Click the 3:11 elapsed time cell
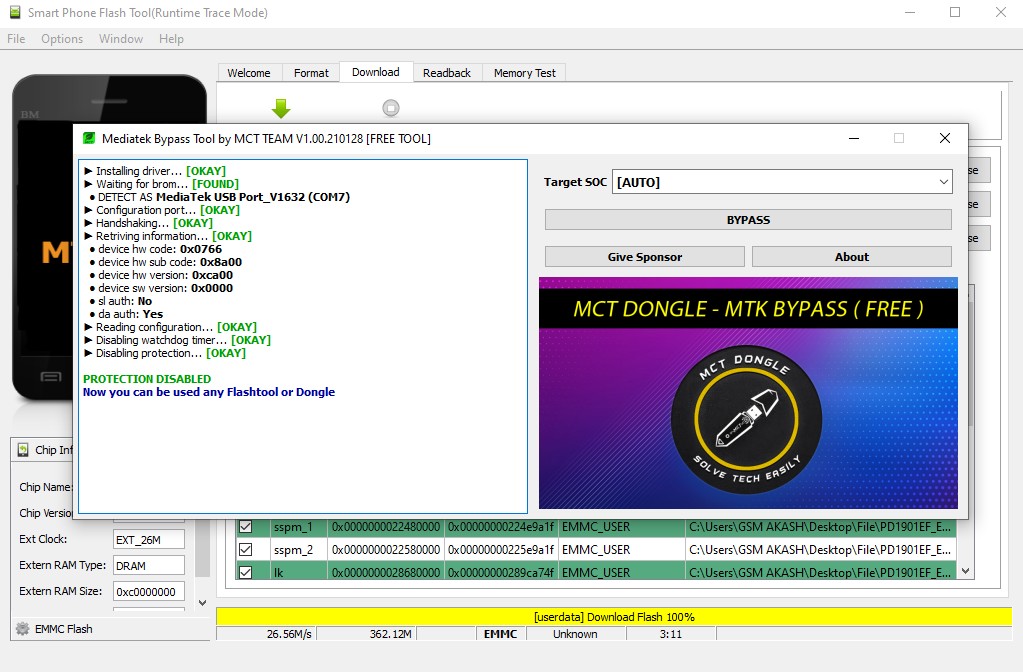This screenshot has height=672, width=1023. (x=671, y=634)
